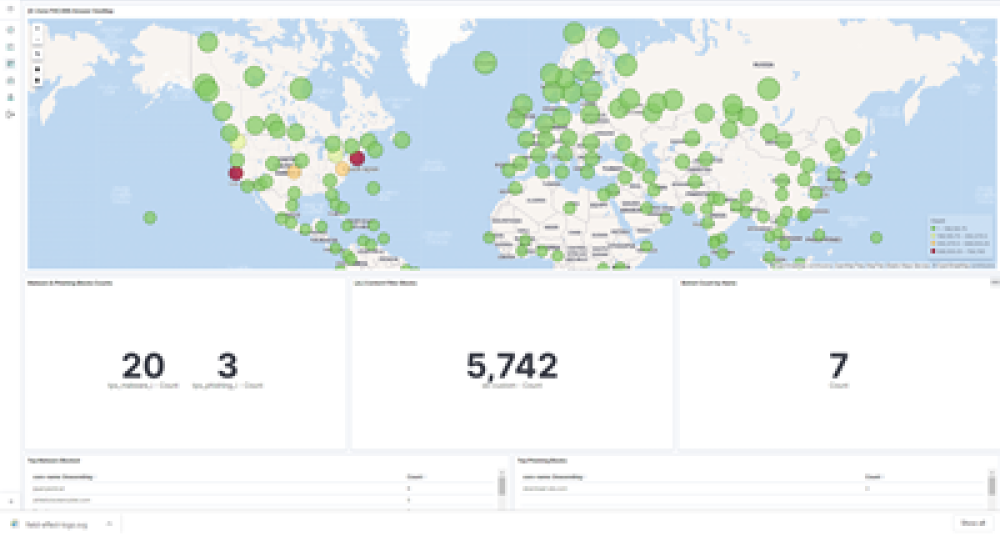Open the top-right panel's options icon
Image resolution: width=1000 pixels, height=536 pixels.
point(995,282)
